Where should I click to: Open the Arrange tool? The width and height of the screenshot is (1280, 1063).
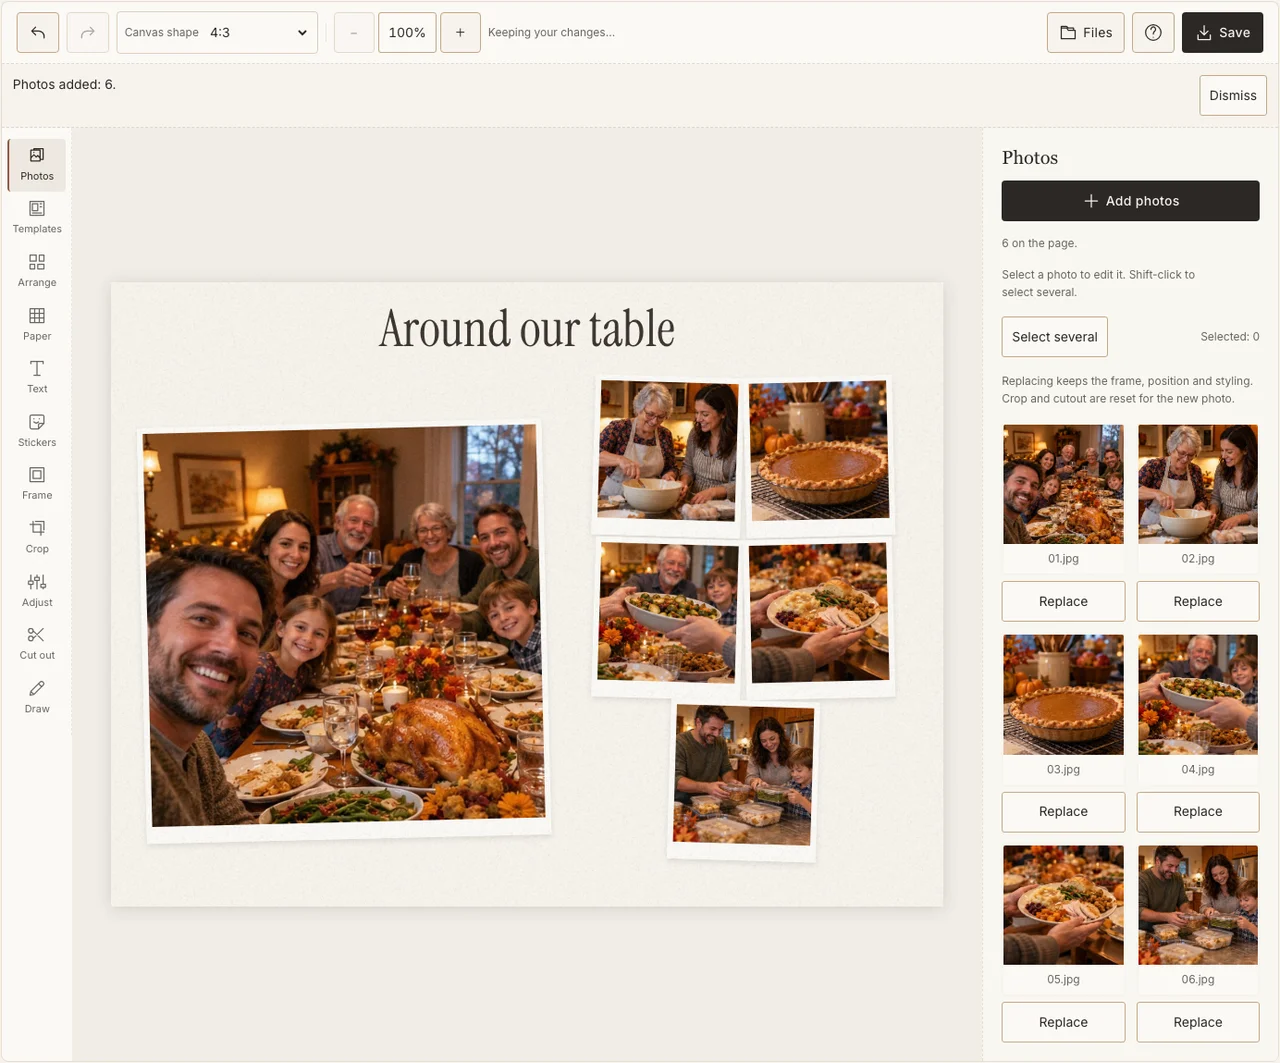pos(37,271)
